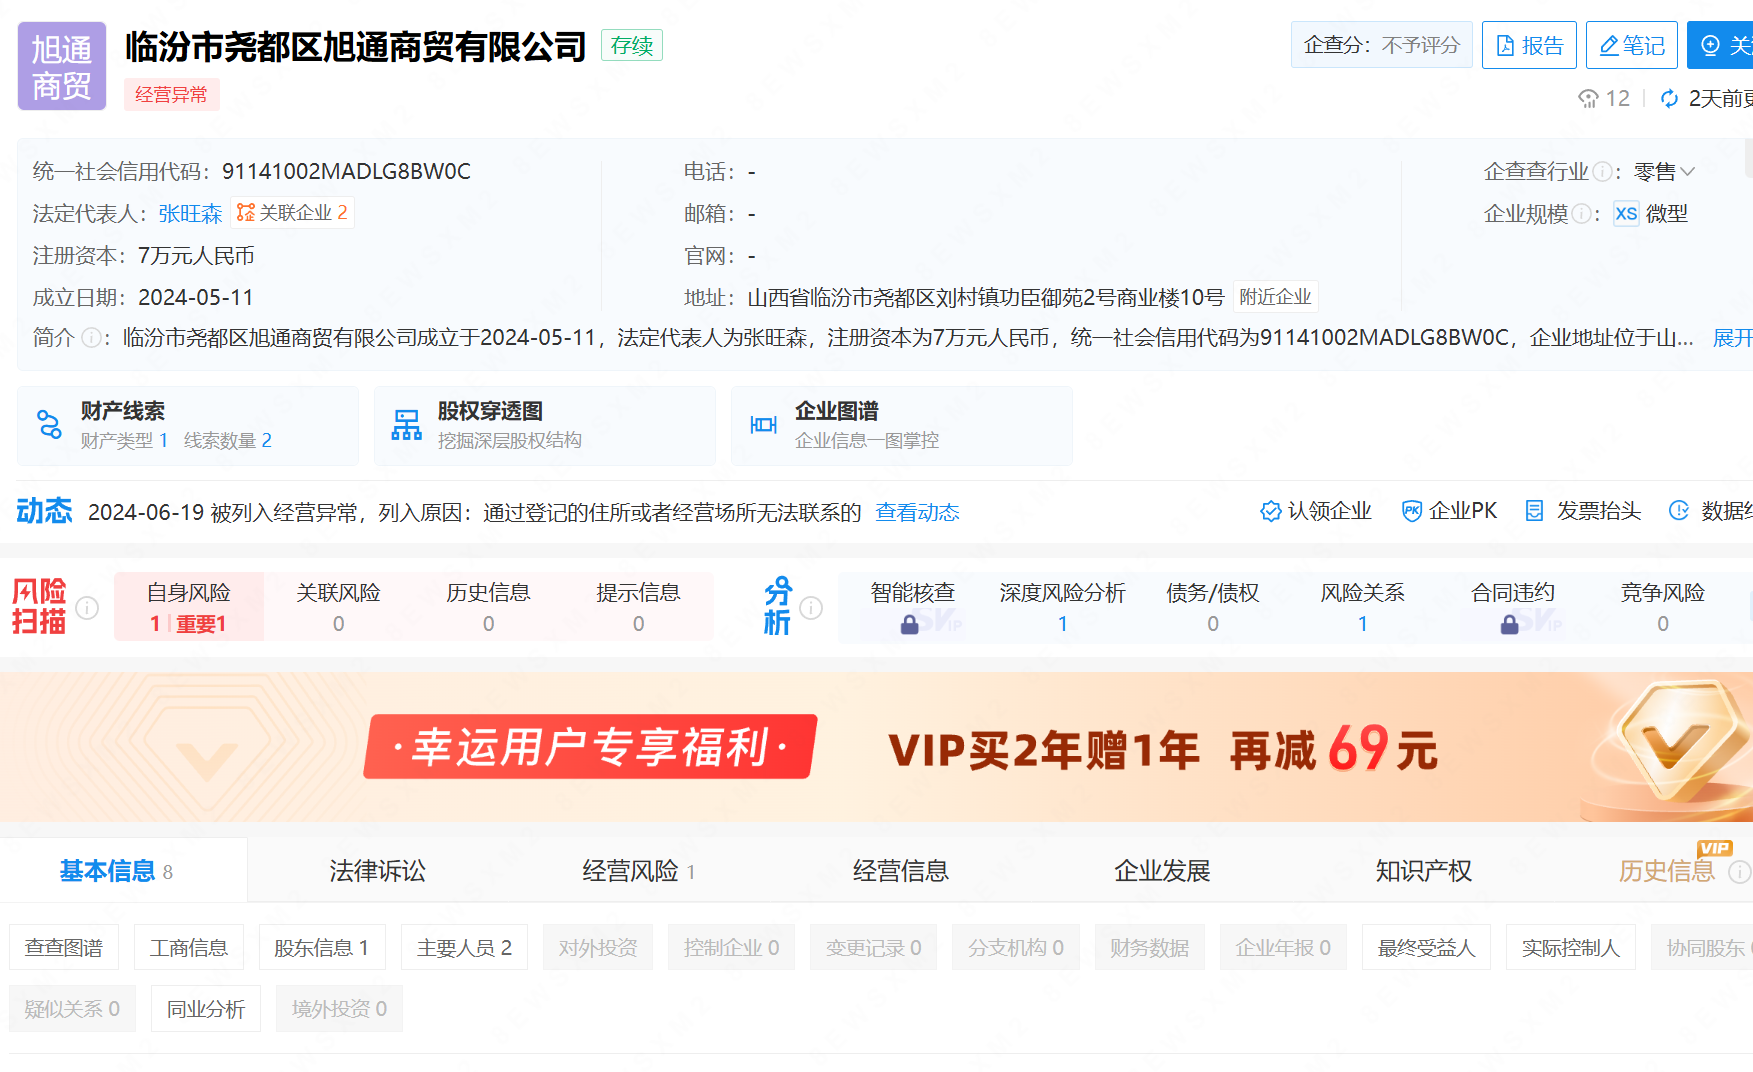Open legal representative 张旺森 link
This screenshot has width=1753, height=1072.
coord(190,214)
